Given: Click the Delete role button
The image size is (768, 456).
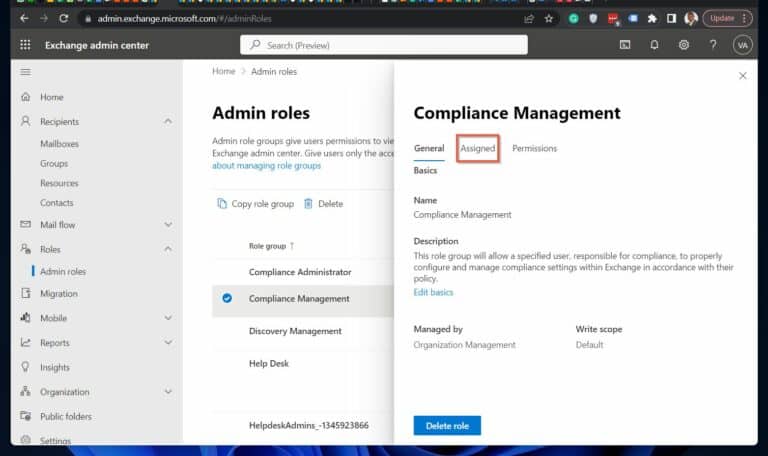Looking at the screenshot, I should coord(447,426).
